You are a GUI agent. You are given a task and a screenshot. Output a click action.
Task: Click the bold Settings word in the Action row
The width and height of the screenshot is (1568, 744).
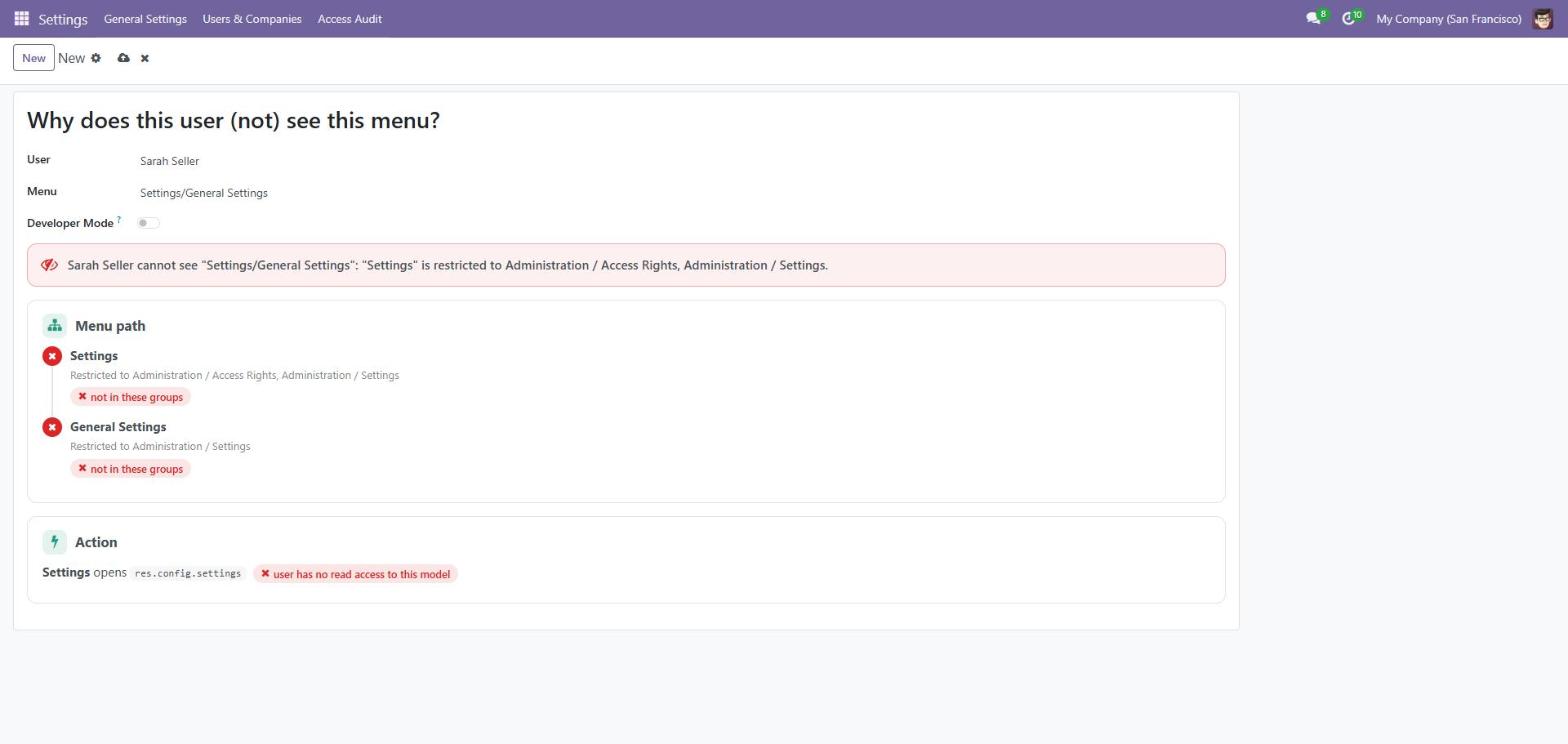pos(66,573)
